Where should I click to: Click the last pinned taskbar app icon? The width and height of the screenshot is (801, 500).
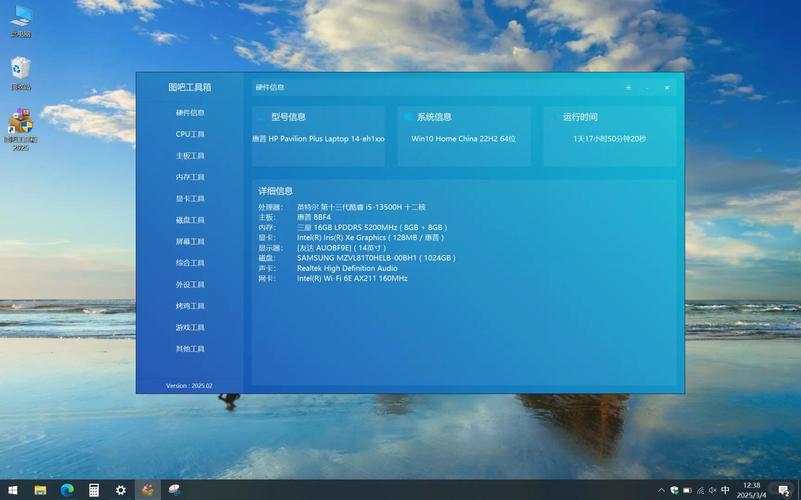point(175,490)
